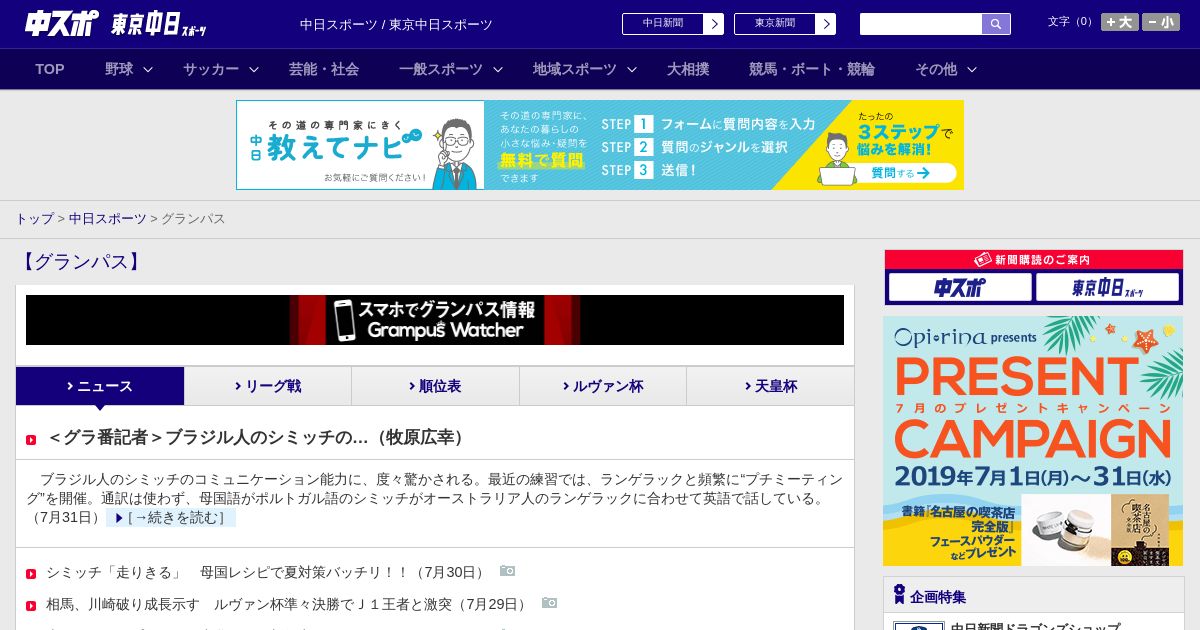
Task: Expand the 一般スポーツ menu chevron
Action: coord(498,70)
